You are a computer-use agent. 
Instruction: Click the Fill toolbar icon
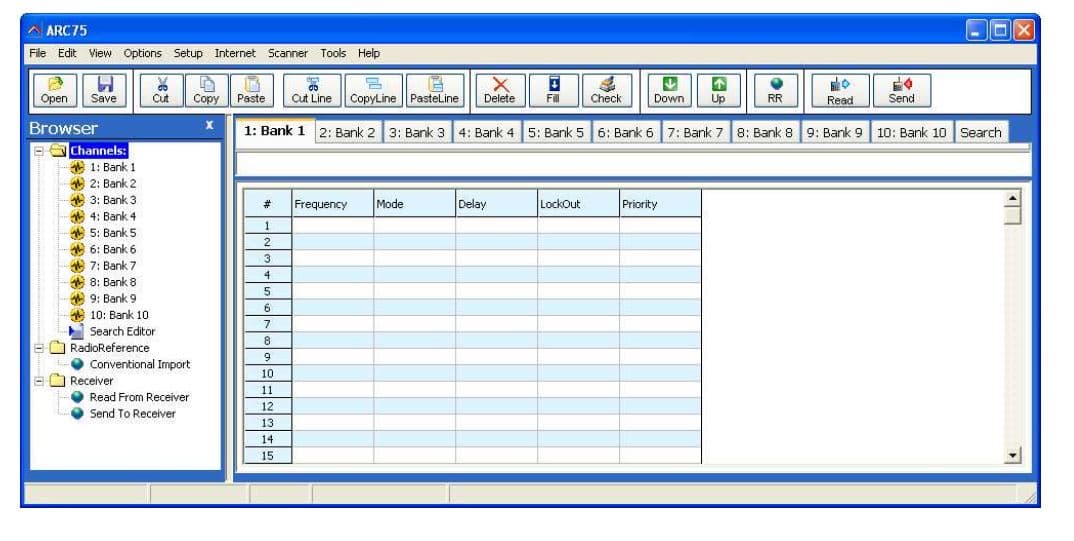[553, 90]
